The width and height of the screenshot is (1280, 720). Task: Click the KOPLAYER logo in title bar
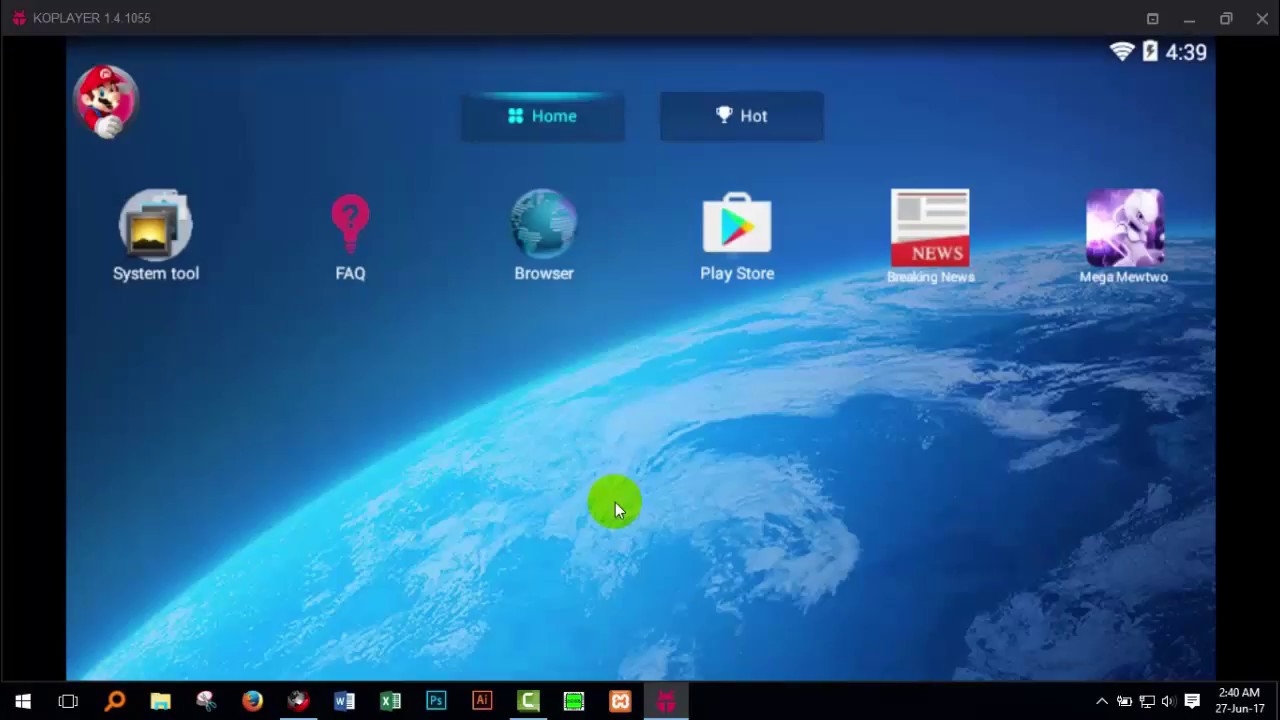[19, 18]
